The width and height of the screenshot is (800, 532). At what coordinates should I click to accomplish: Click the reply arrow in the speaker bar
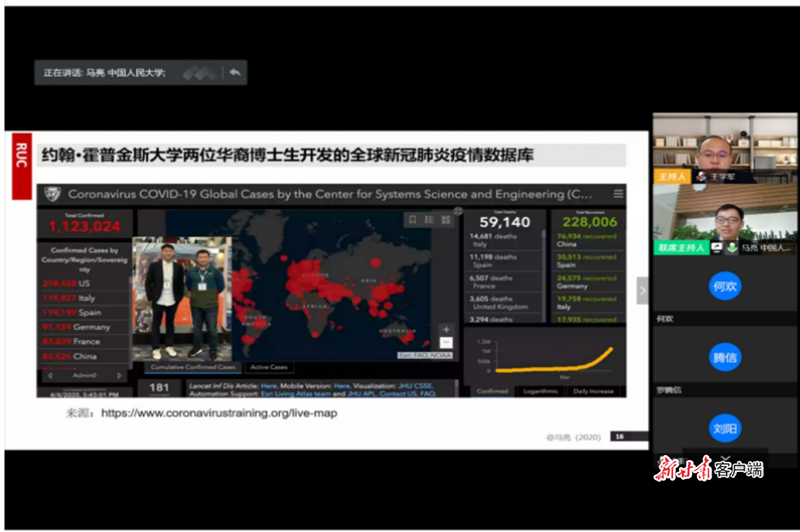[x=234, y=73]
